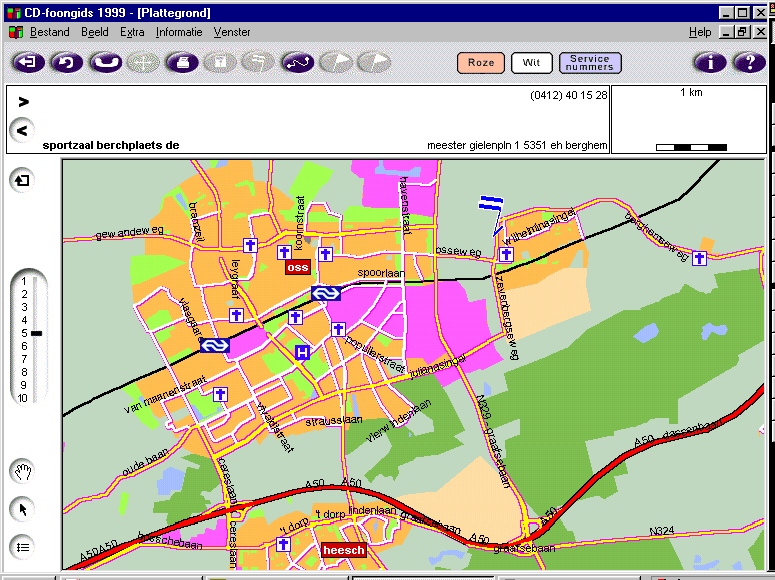Set zoom slider to level 8
Image resolution: width=775 pixels, height=580 pixels.
point(23,372)
